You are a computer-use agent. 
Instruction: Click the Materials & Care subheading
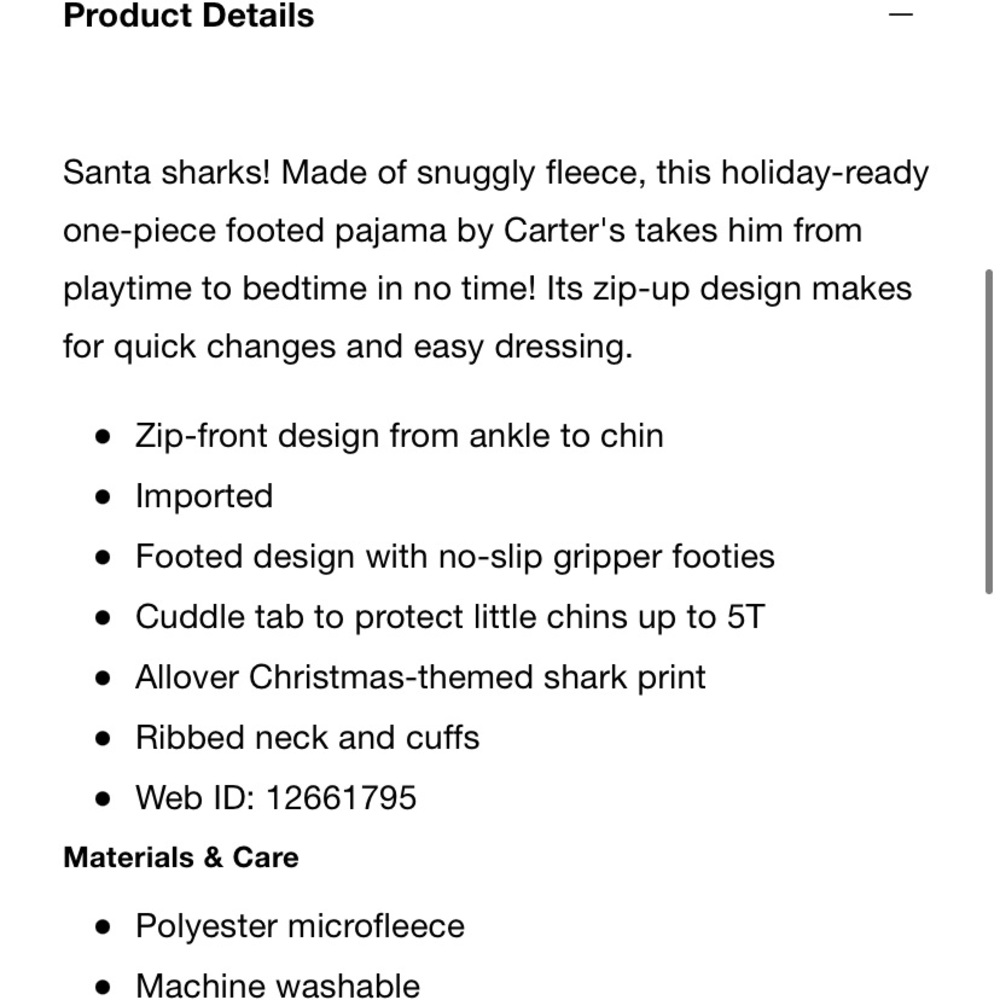click(181, 857)
